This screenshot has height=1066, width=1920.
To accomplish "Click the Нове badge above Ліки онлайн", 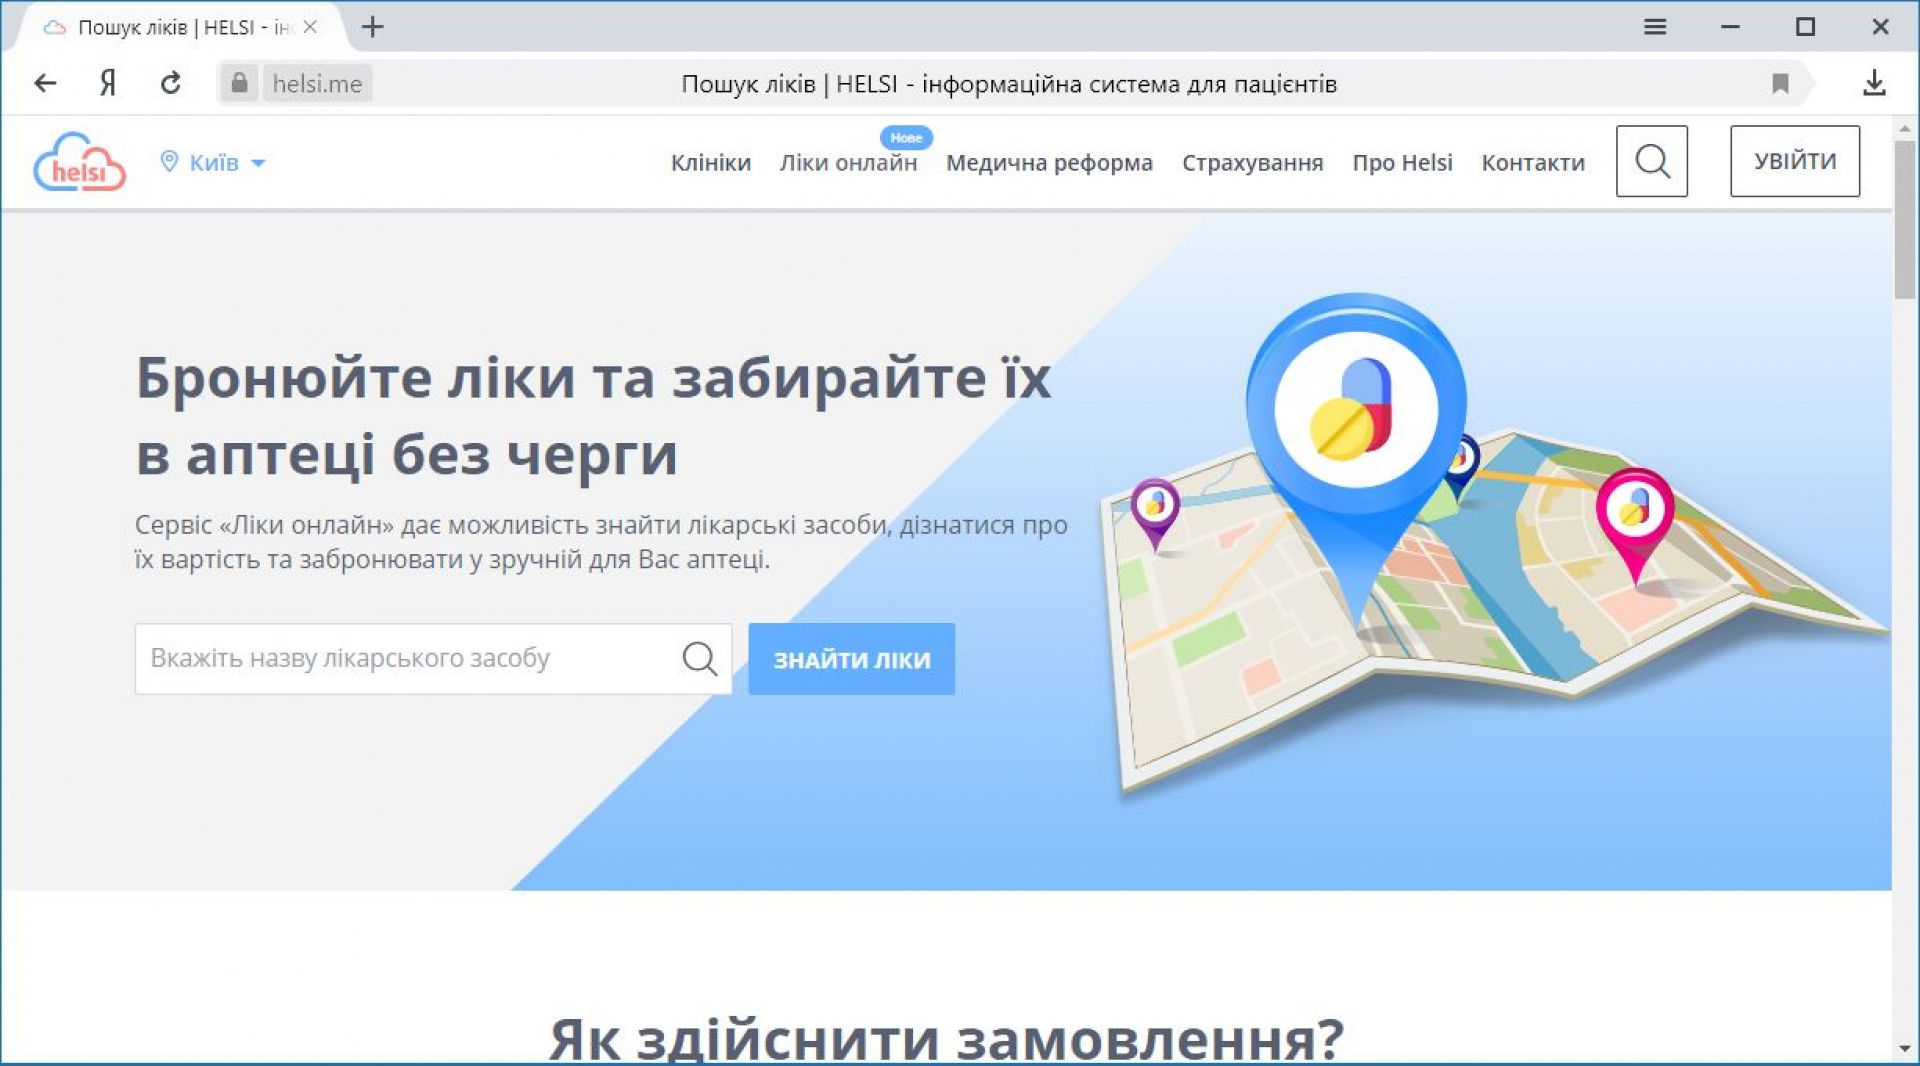I will (906, 138).
